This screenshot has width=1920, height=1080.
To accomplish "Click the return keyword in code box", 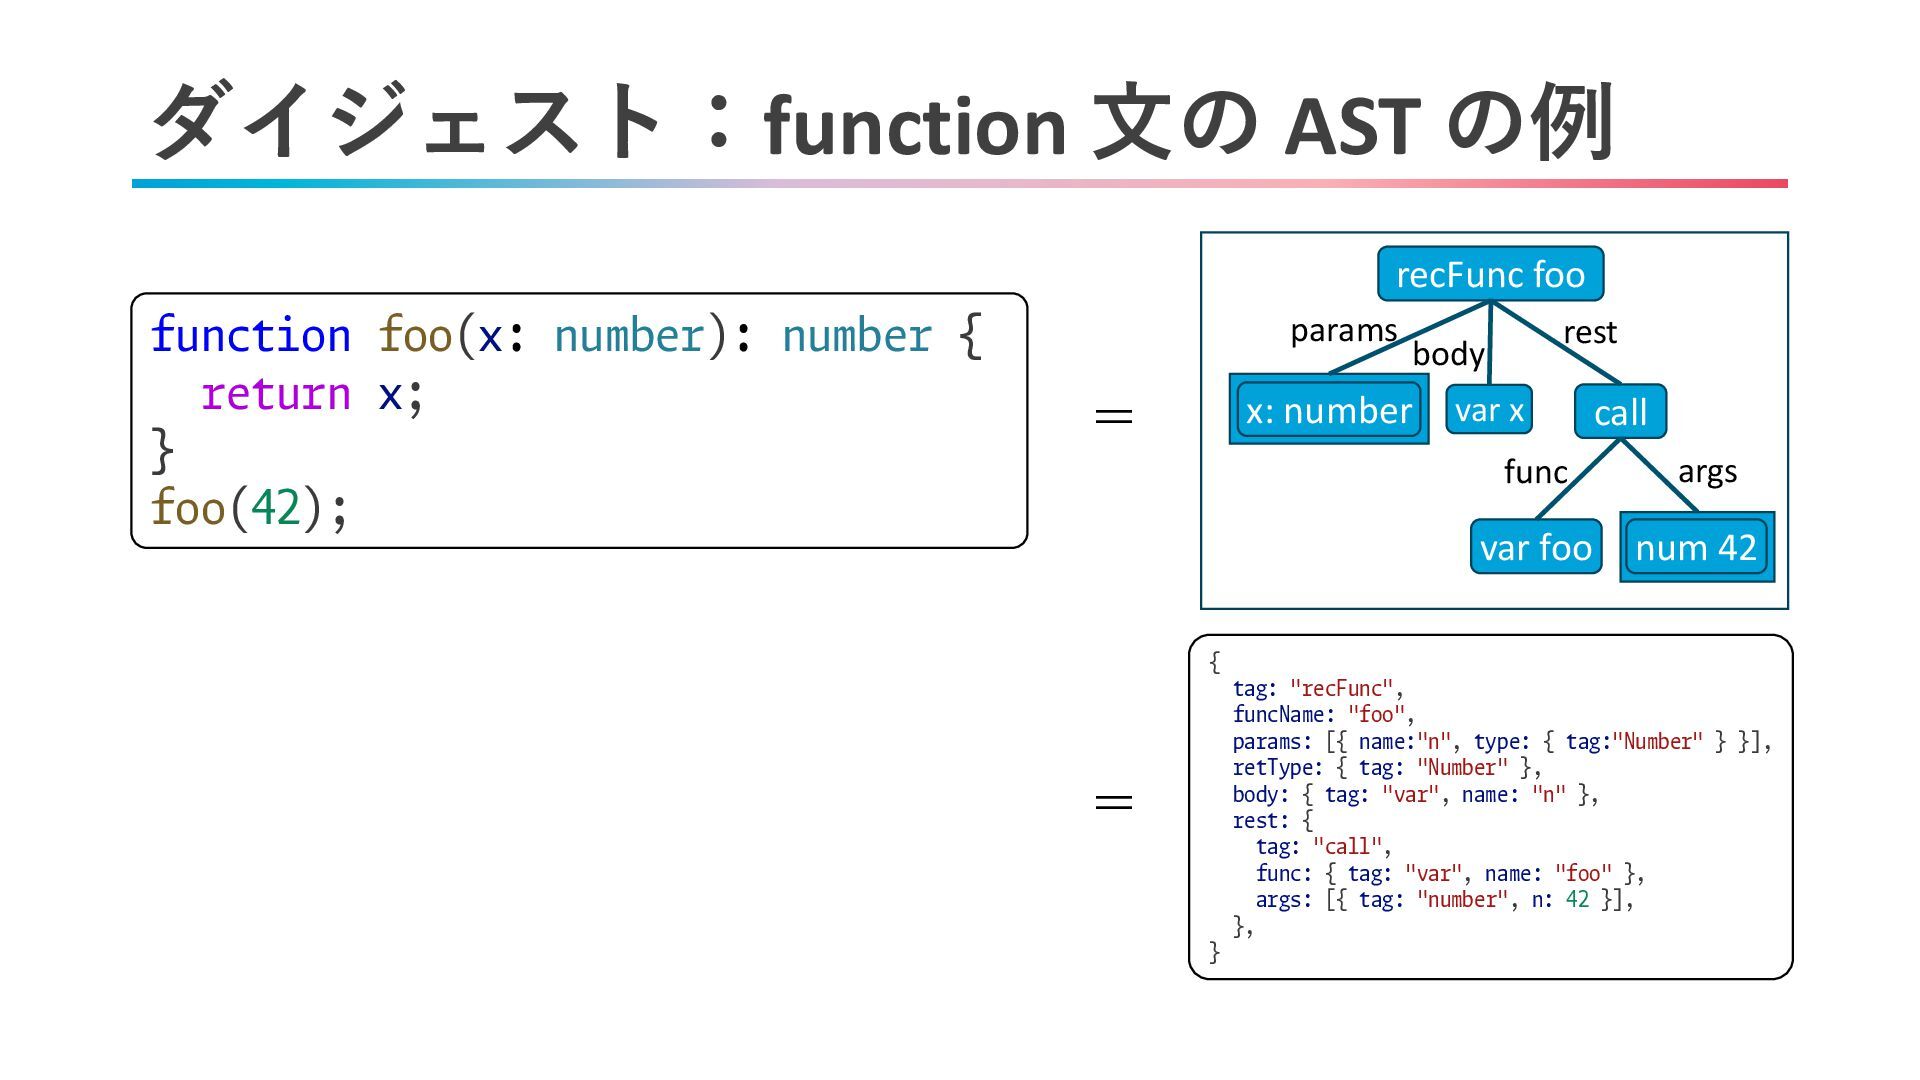I will (276, 394).
